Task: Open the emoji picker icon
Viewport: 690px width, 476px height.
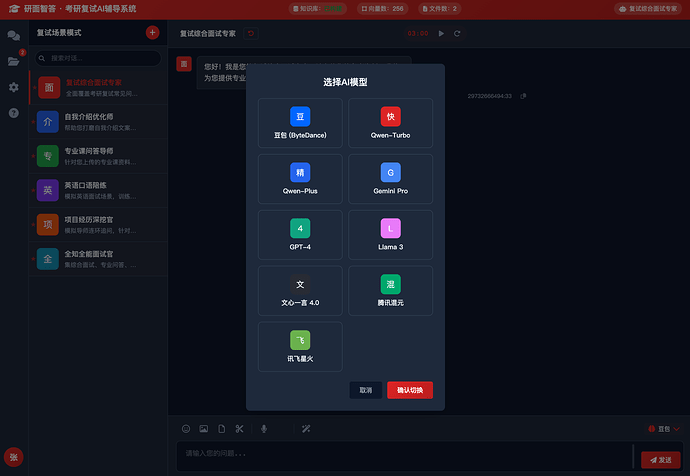Action: tap(186, 428)
